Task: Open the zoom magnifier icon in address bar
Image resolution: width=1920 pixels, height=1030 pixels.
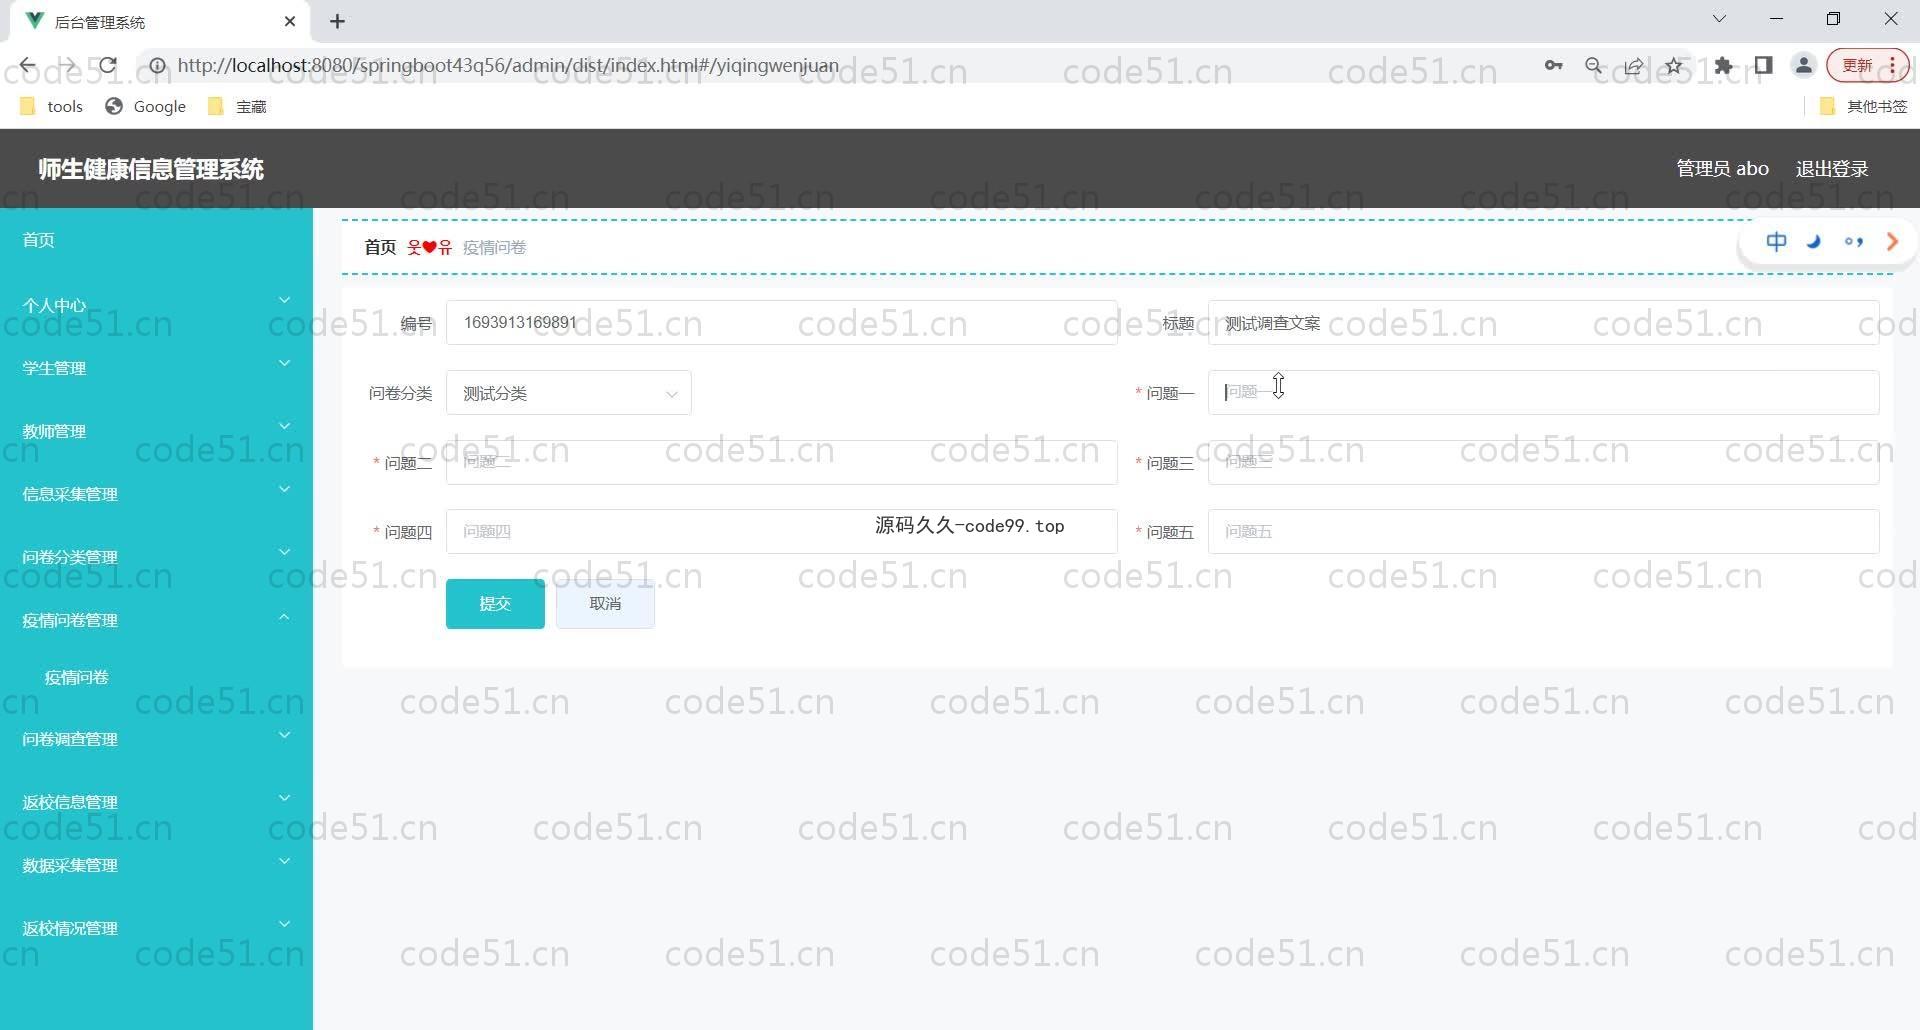Action: (1594, 66)
